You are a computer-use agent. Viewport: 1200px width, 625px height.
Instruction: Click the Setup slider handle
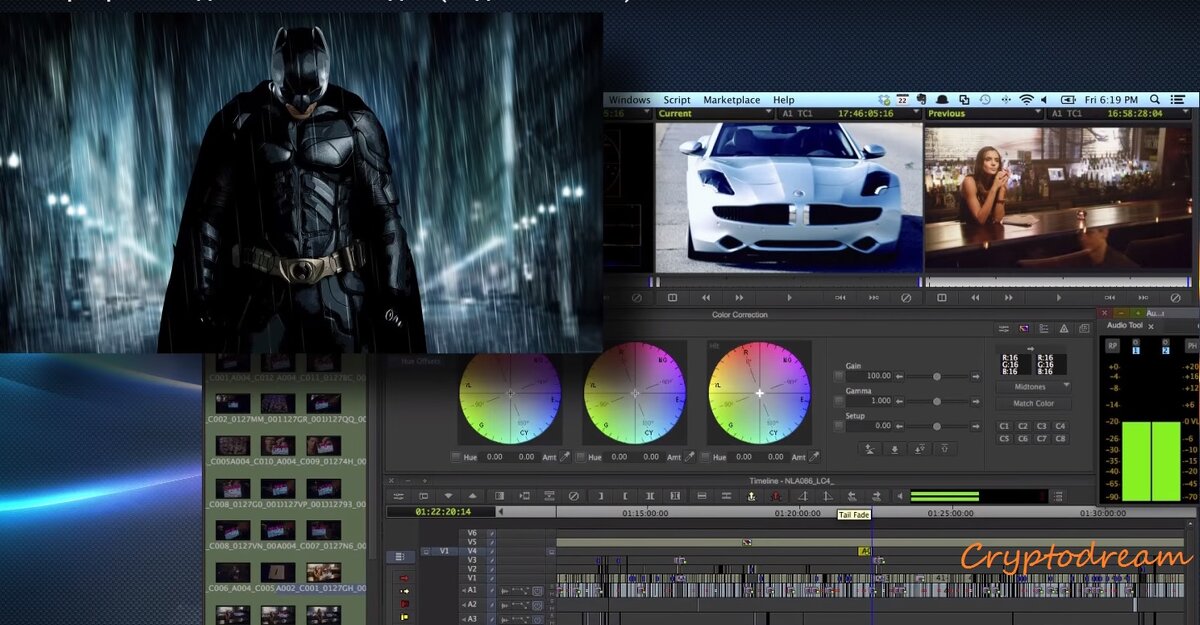937,426
